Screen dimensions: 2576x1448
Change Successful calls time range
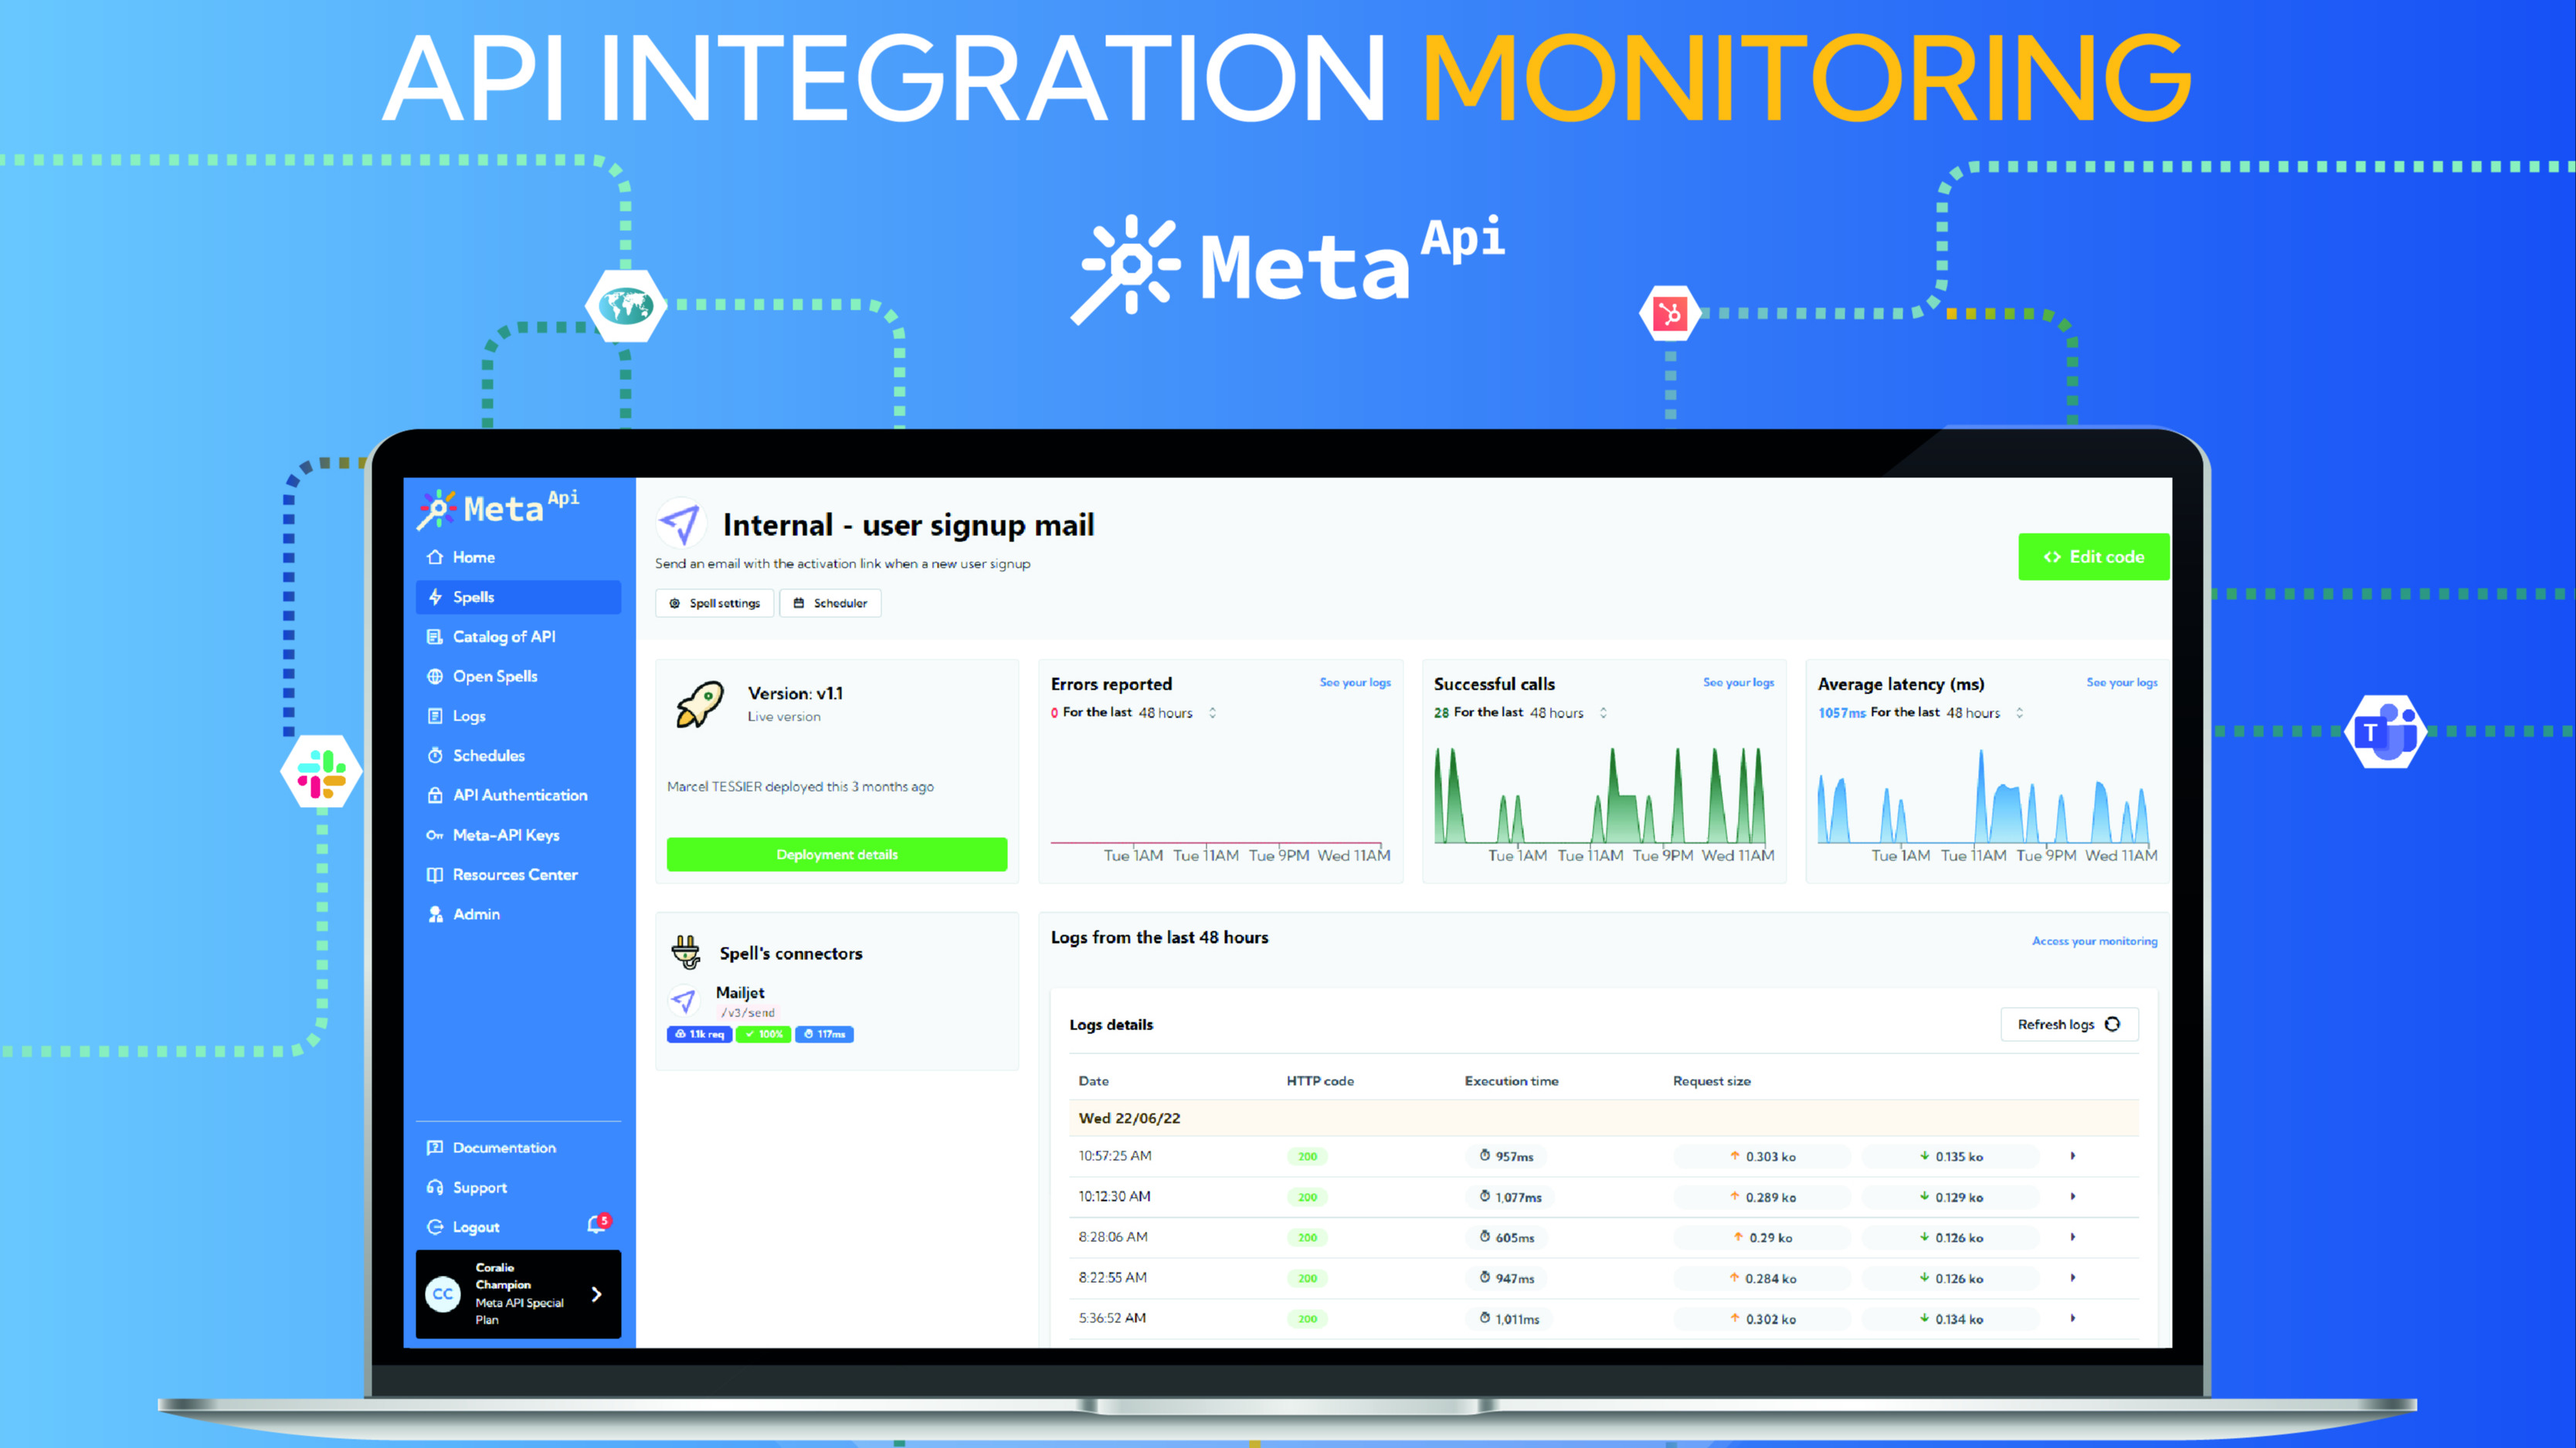[x=1568, y=713]
